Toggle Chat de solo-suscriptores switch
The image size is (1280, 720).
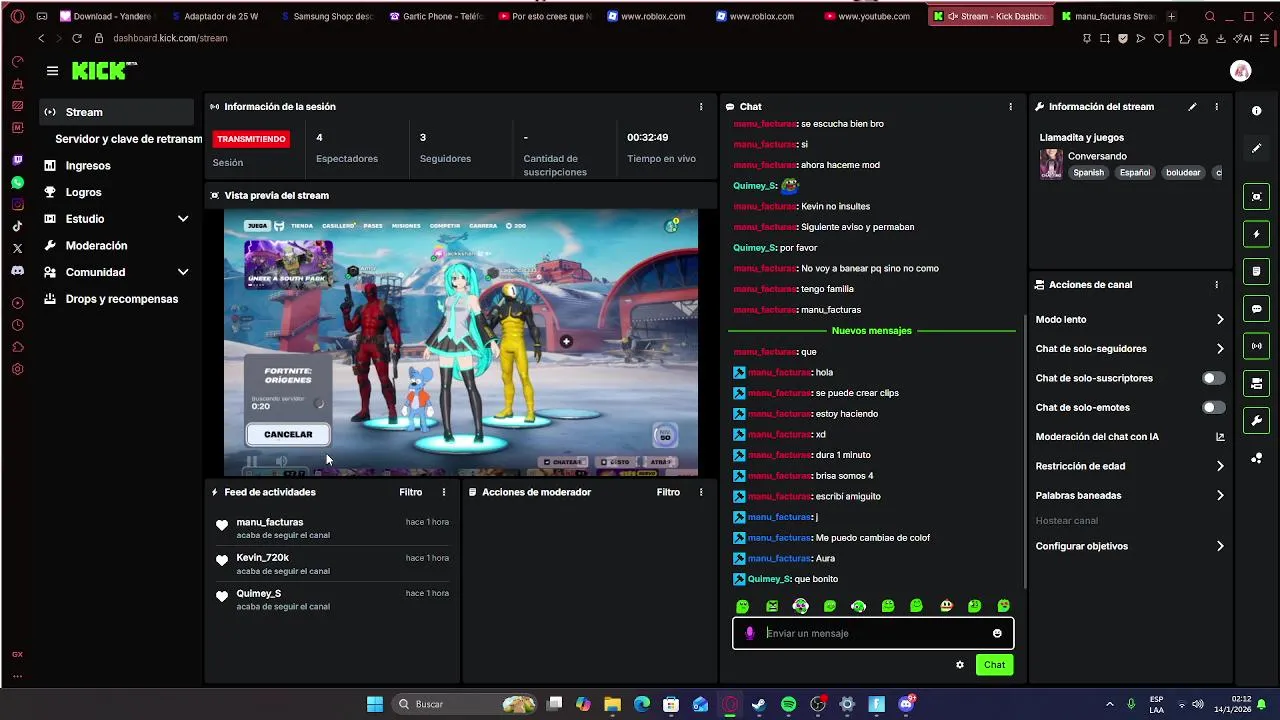tap(1213, 378)
